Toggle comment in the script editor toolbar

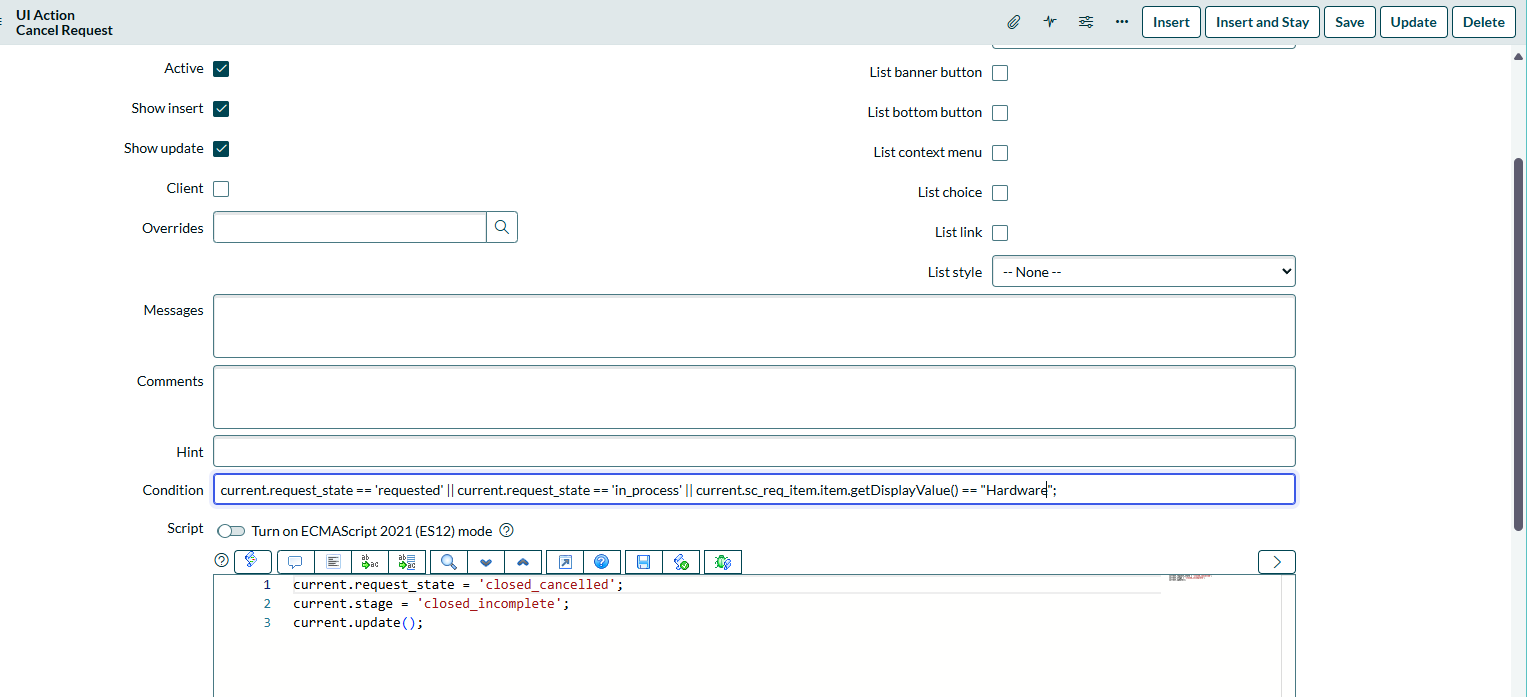pyautogui.click(x=295, y=562)
